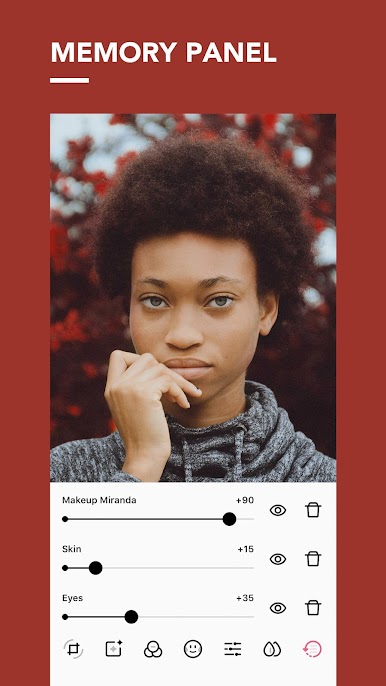This screenshot has height=686, width=386.
Task: Click the Eyes +35 value
Action: pyautogui.click(x=245, y=598)
